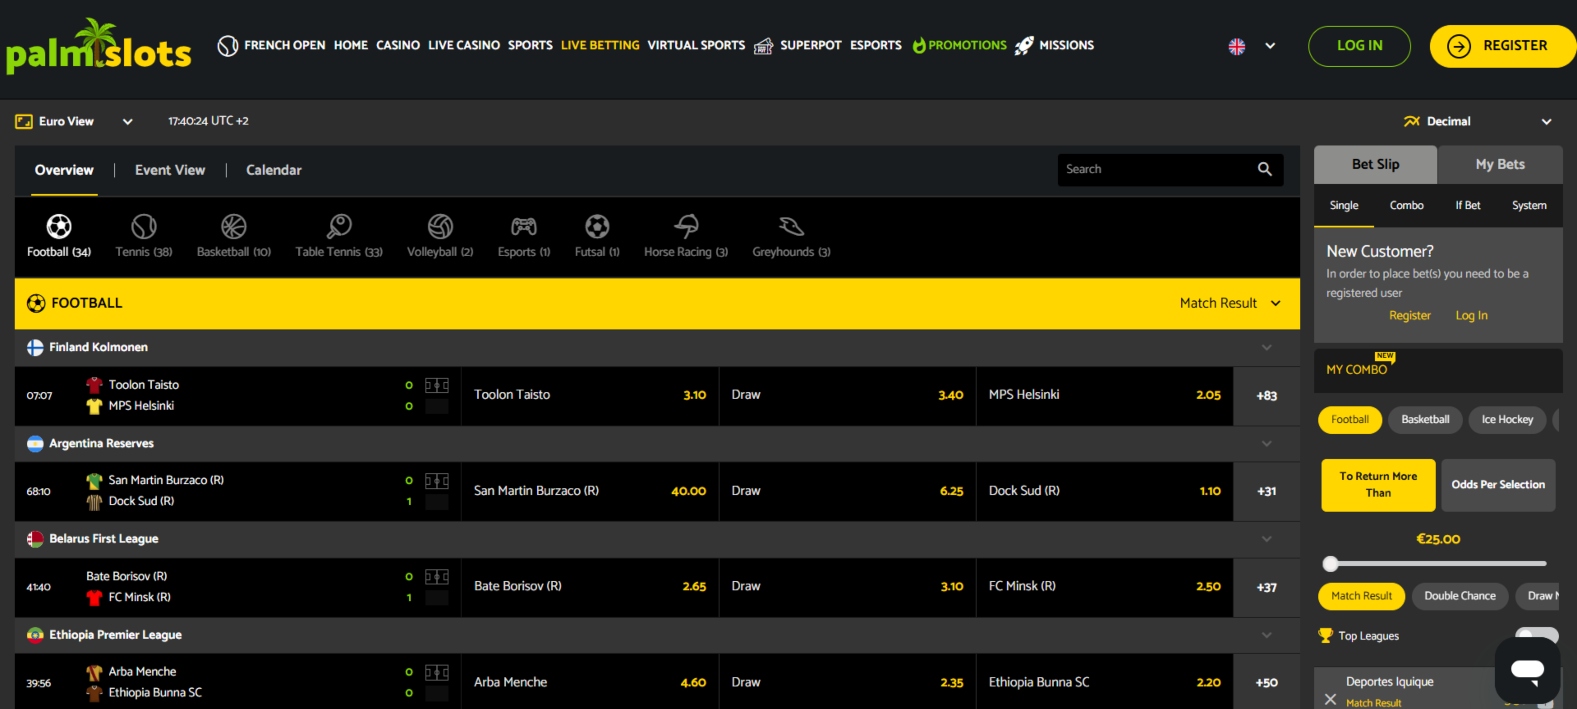Screen dimensions: 1577x709
Task: Open the Euro View dropdown
Action: [127, 121]
